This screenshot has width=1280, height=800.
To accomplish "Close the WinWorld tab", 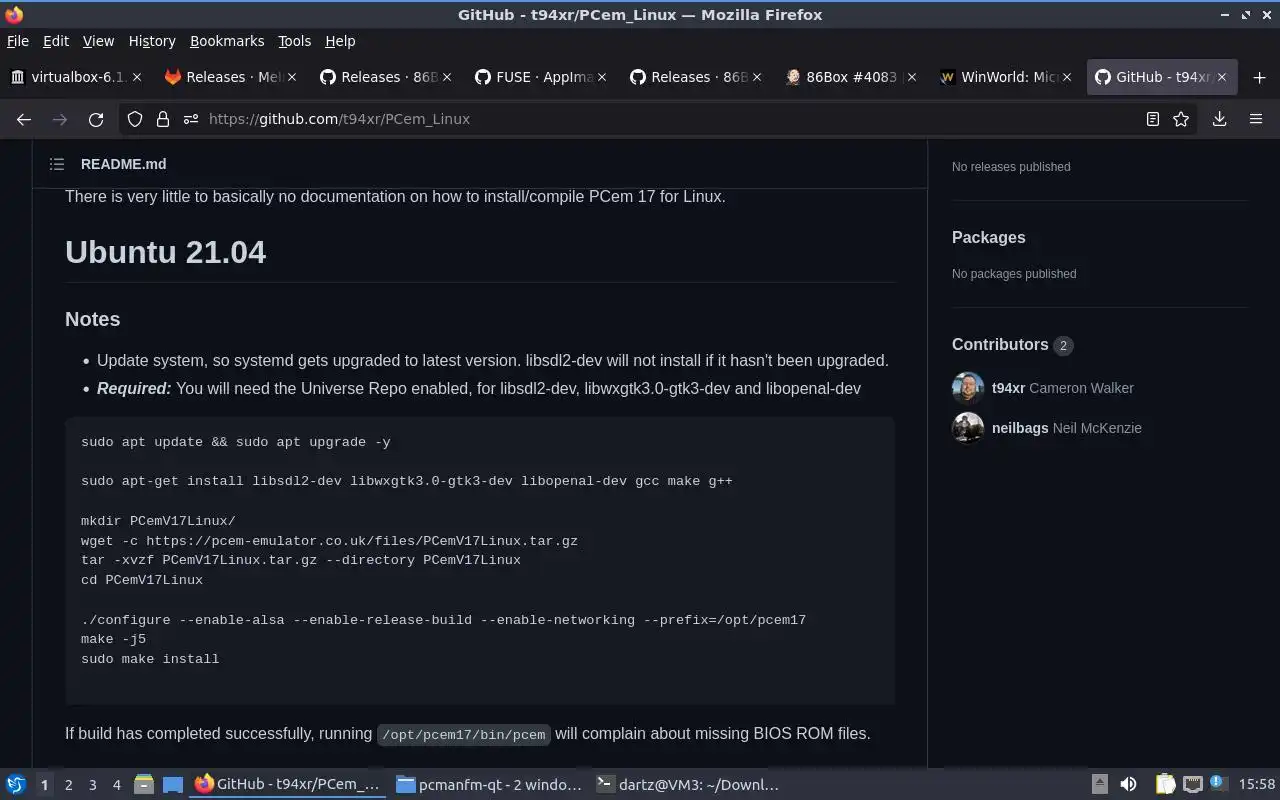I will click(1067, 77).
